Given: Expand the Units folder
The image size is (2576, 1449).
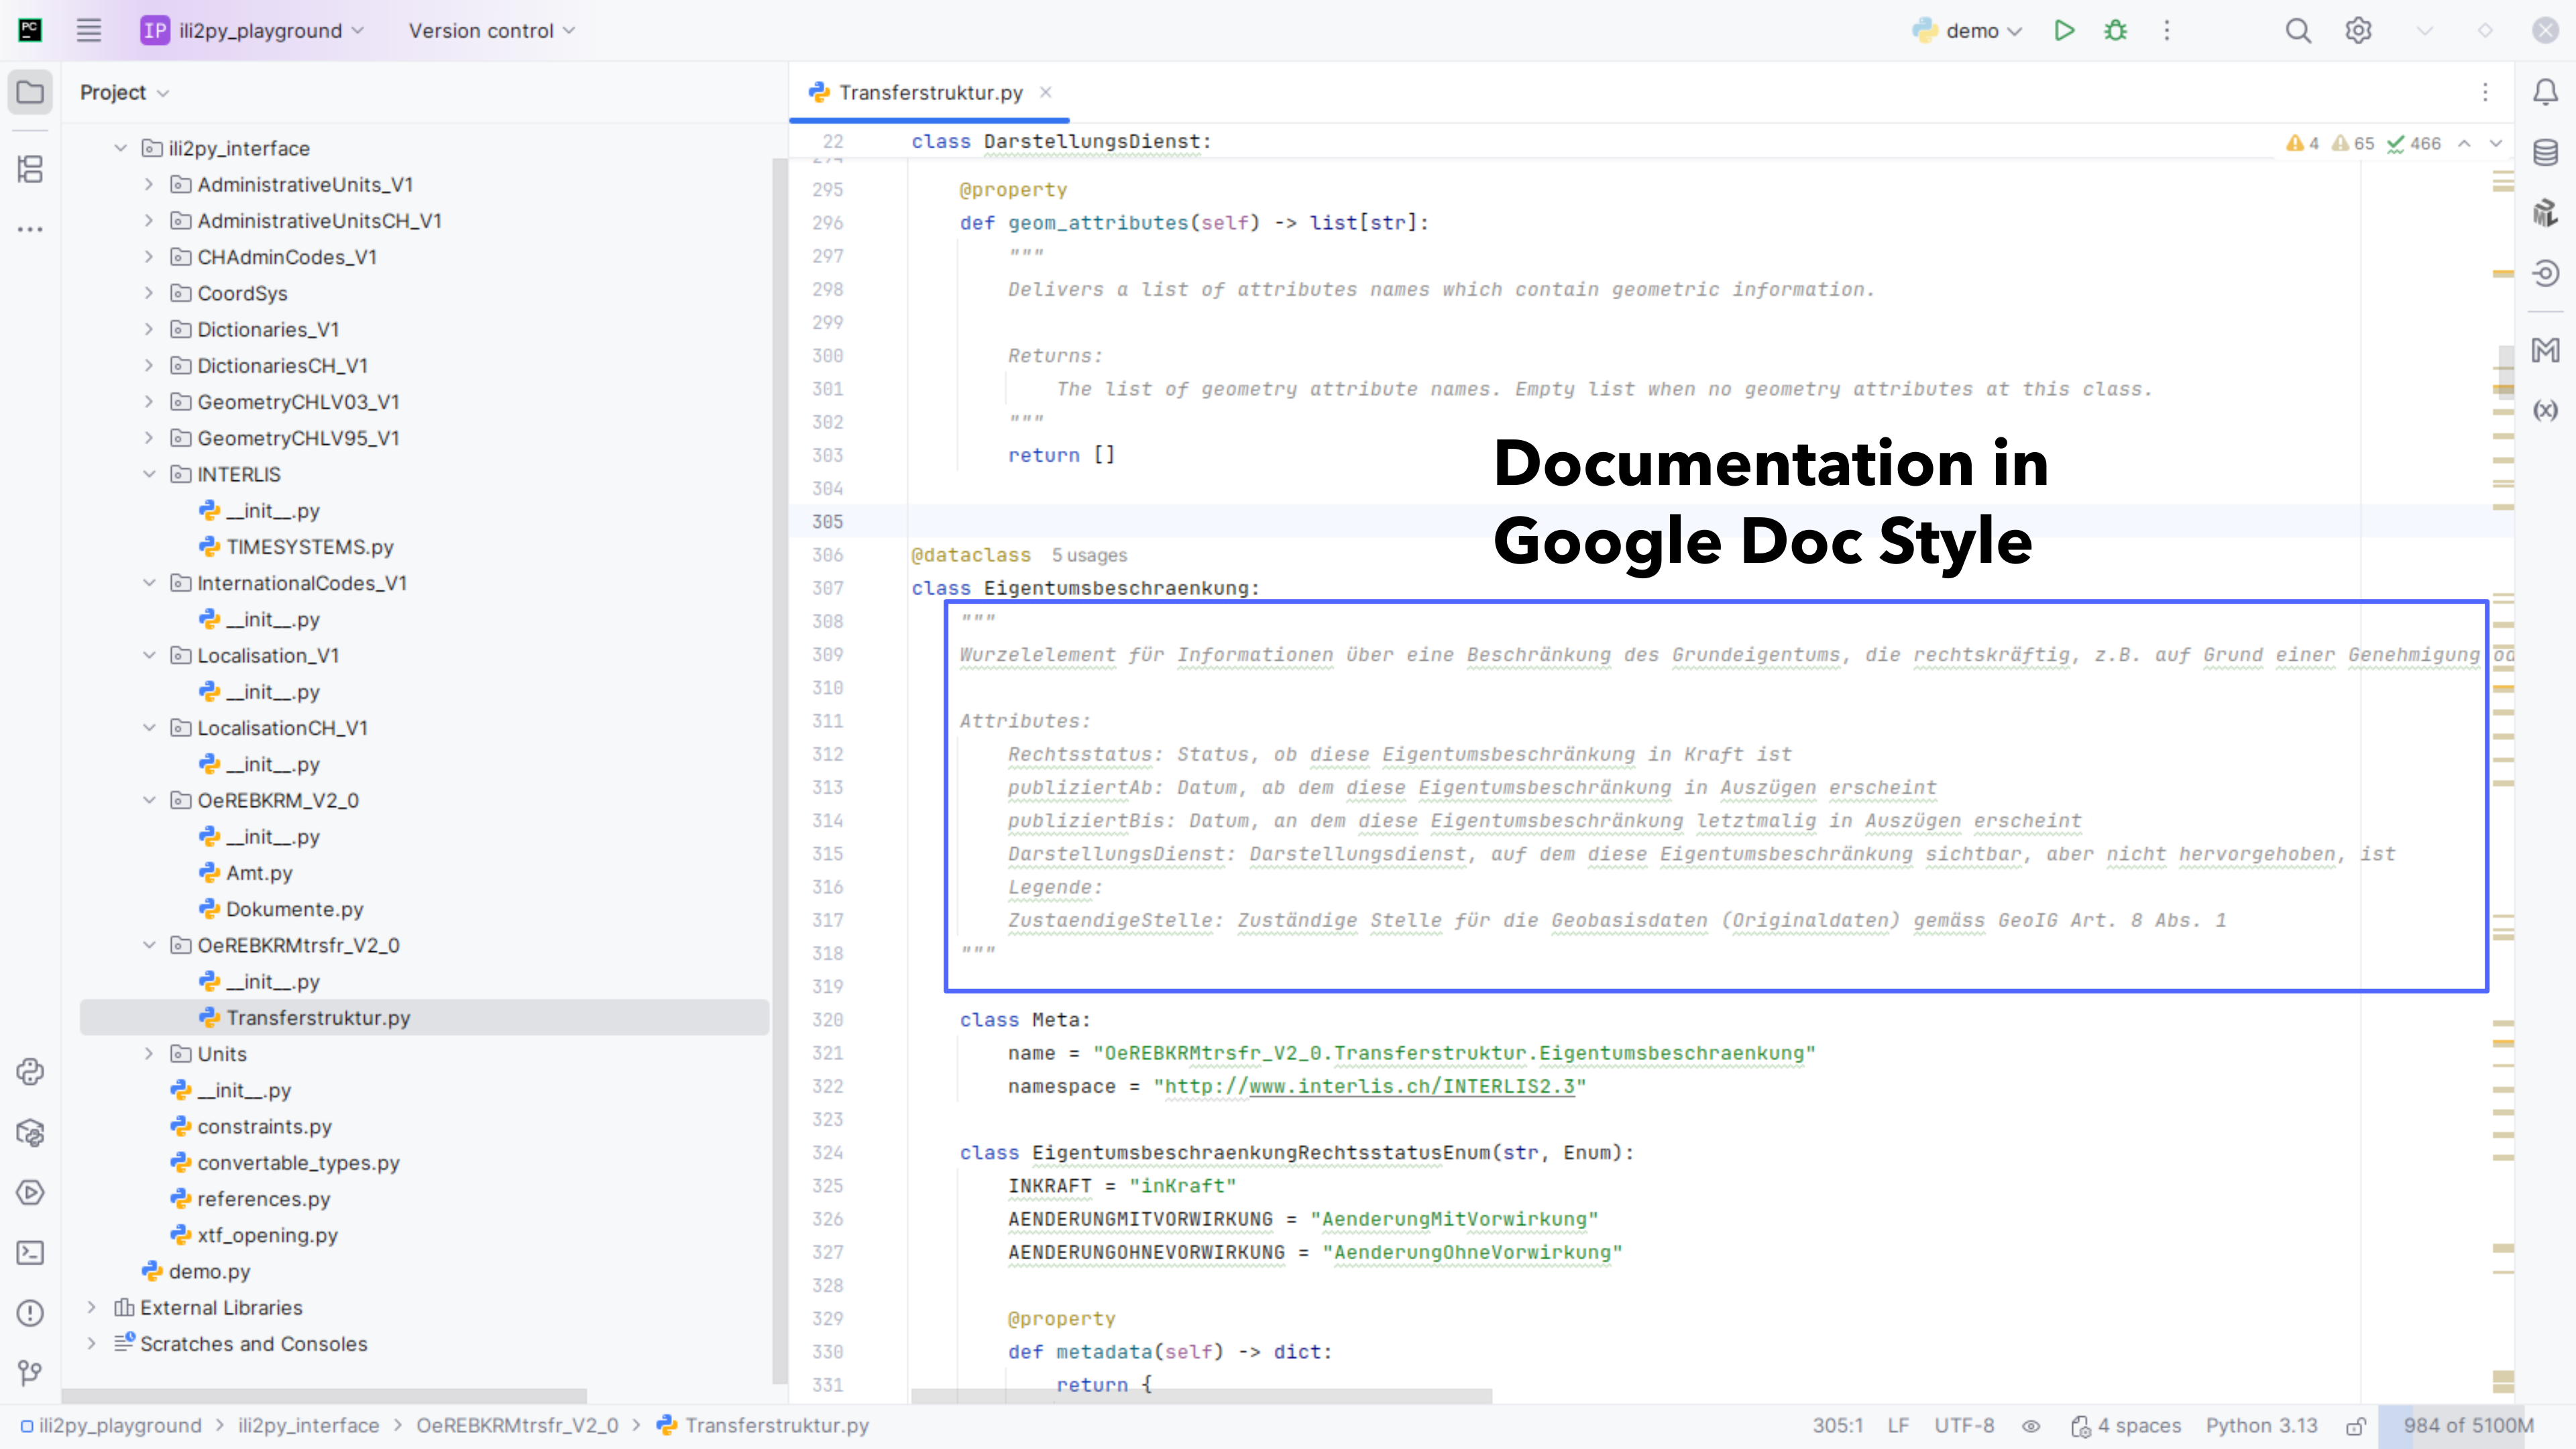Looking at the screenshot, I should (x=149, y=1054).
